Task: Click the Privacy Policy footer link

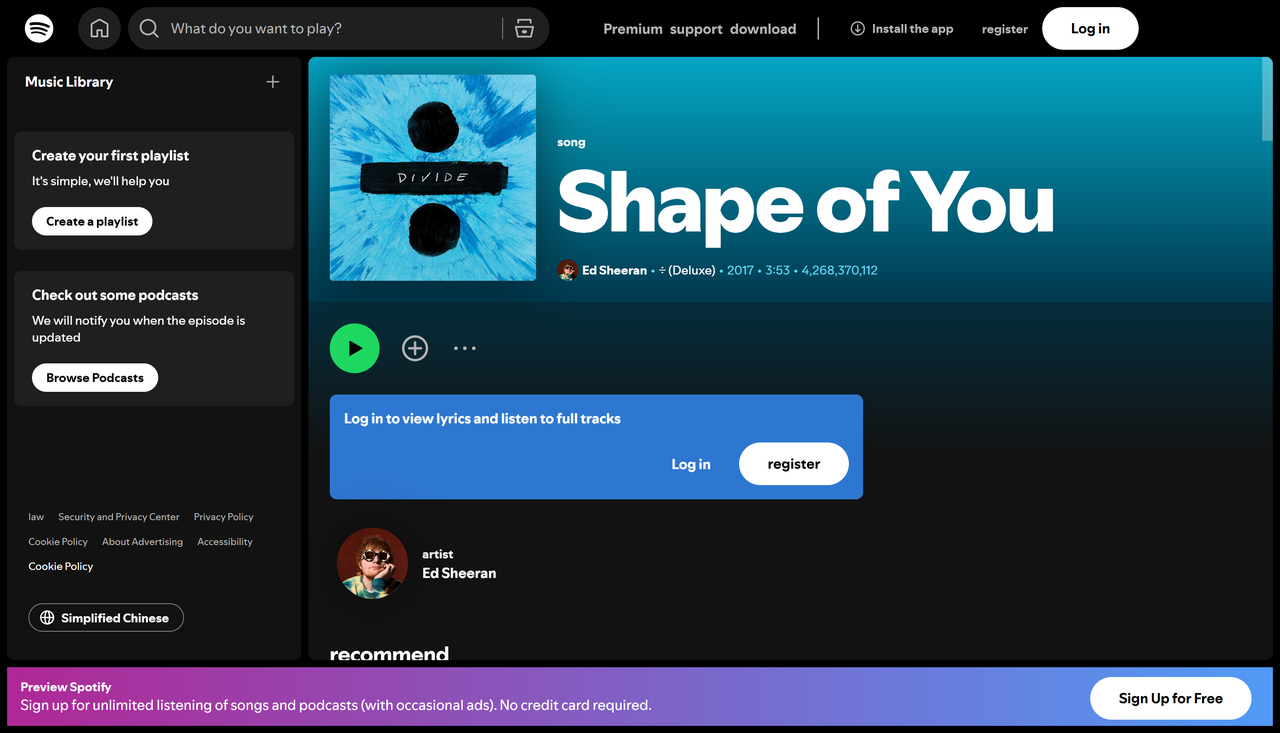Action: coord(222,517)
